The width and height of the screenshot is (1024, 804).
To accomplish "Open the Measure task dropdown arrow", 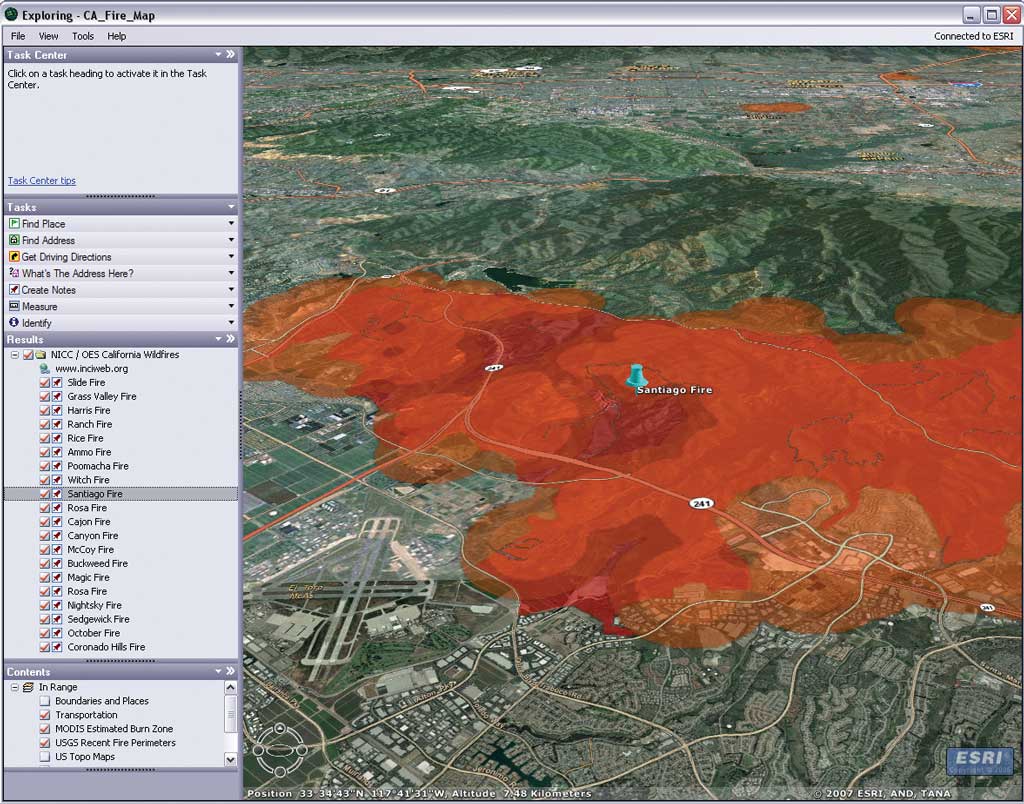I will (x=231, y=306).
